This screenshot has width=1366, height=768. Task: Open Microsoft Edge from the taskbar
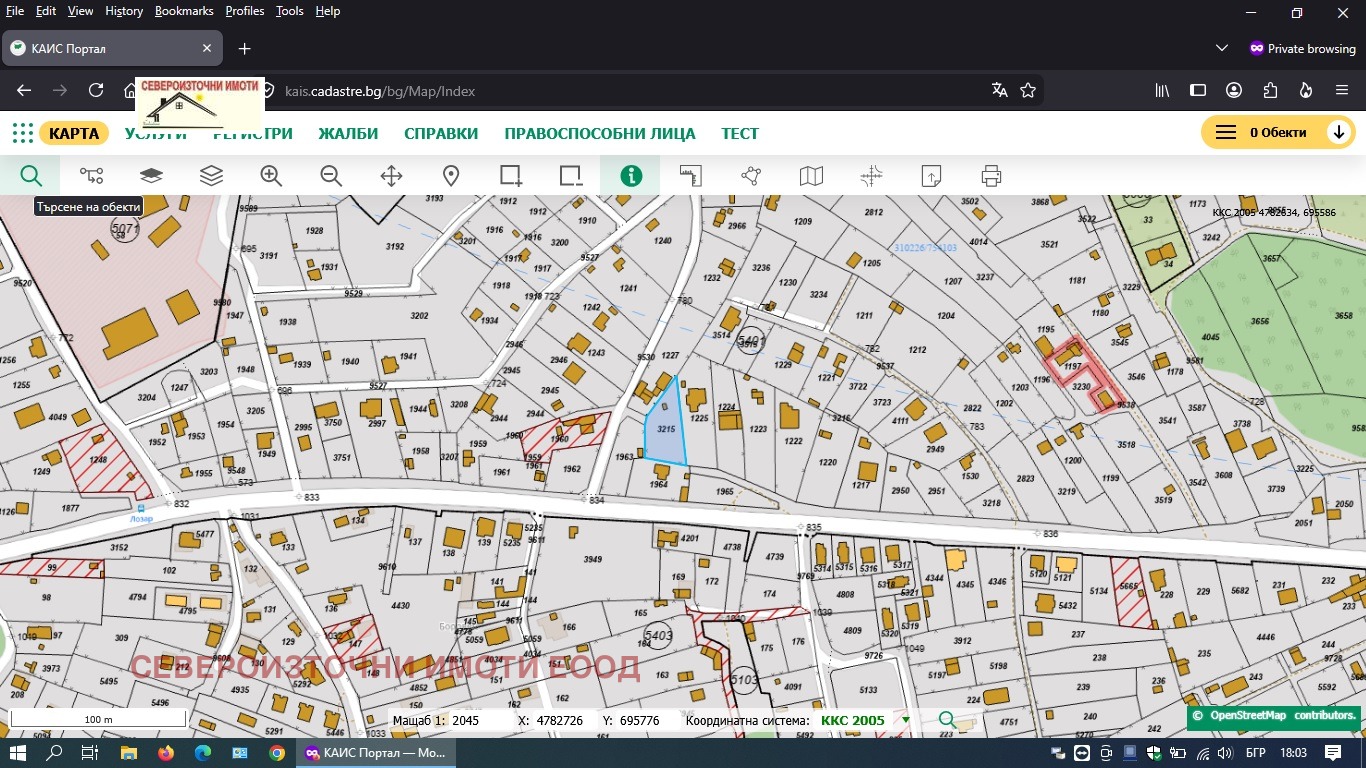[203, 752]
